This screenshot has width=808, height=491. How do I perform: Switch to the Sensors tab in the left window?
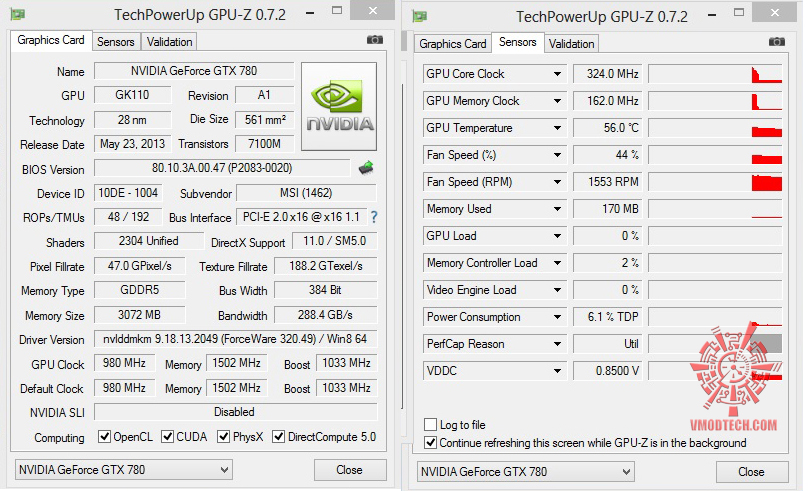tap(116, 42)
